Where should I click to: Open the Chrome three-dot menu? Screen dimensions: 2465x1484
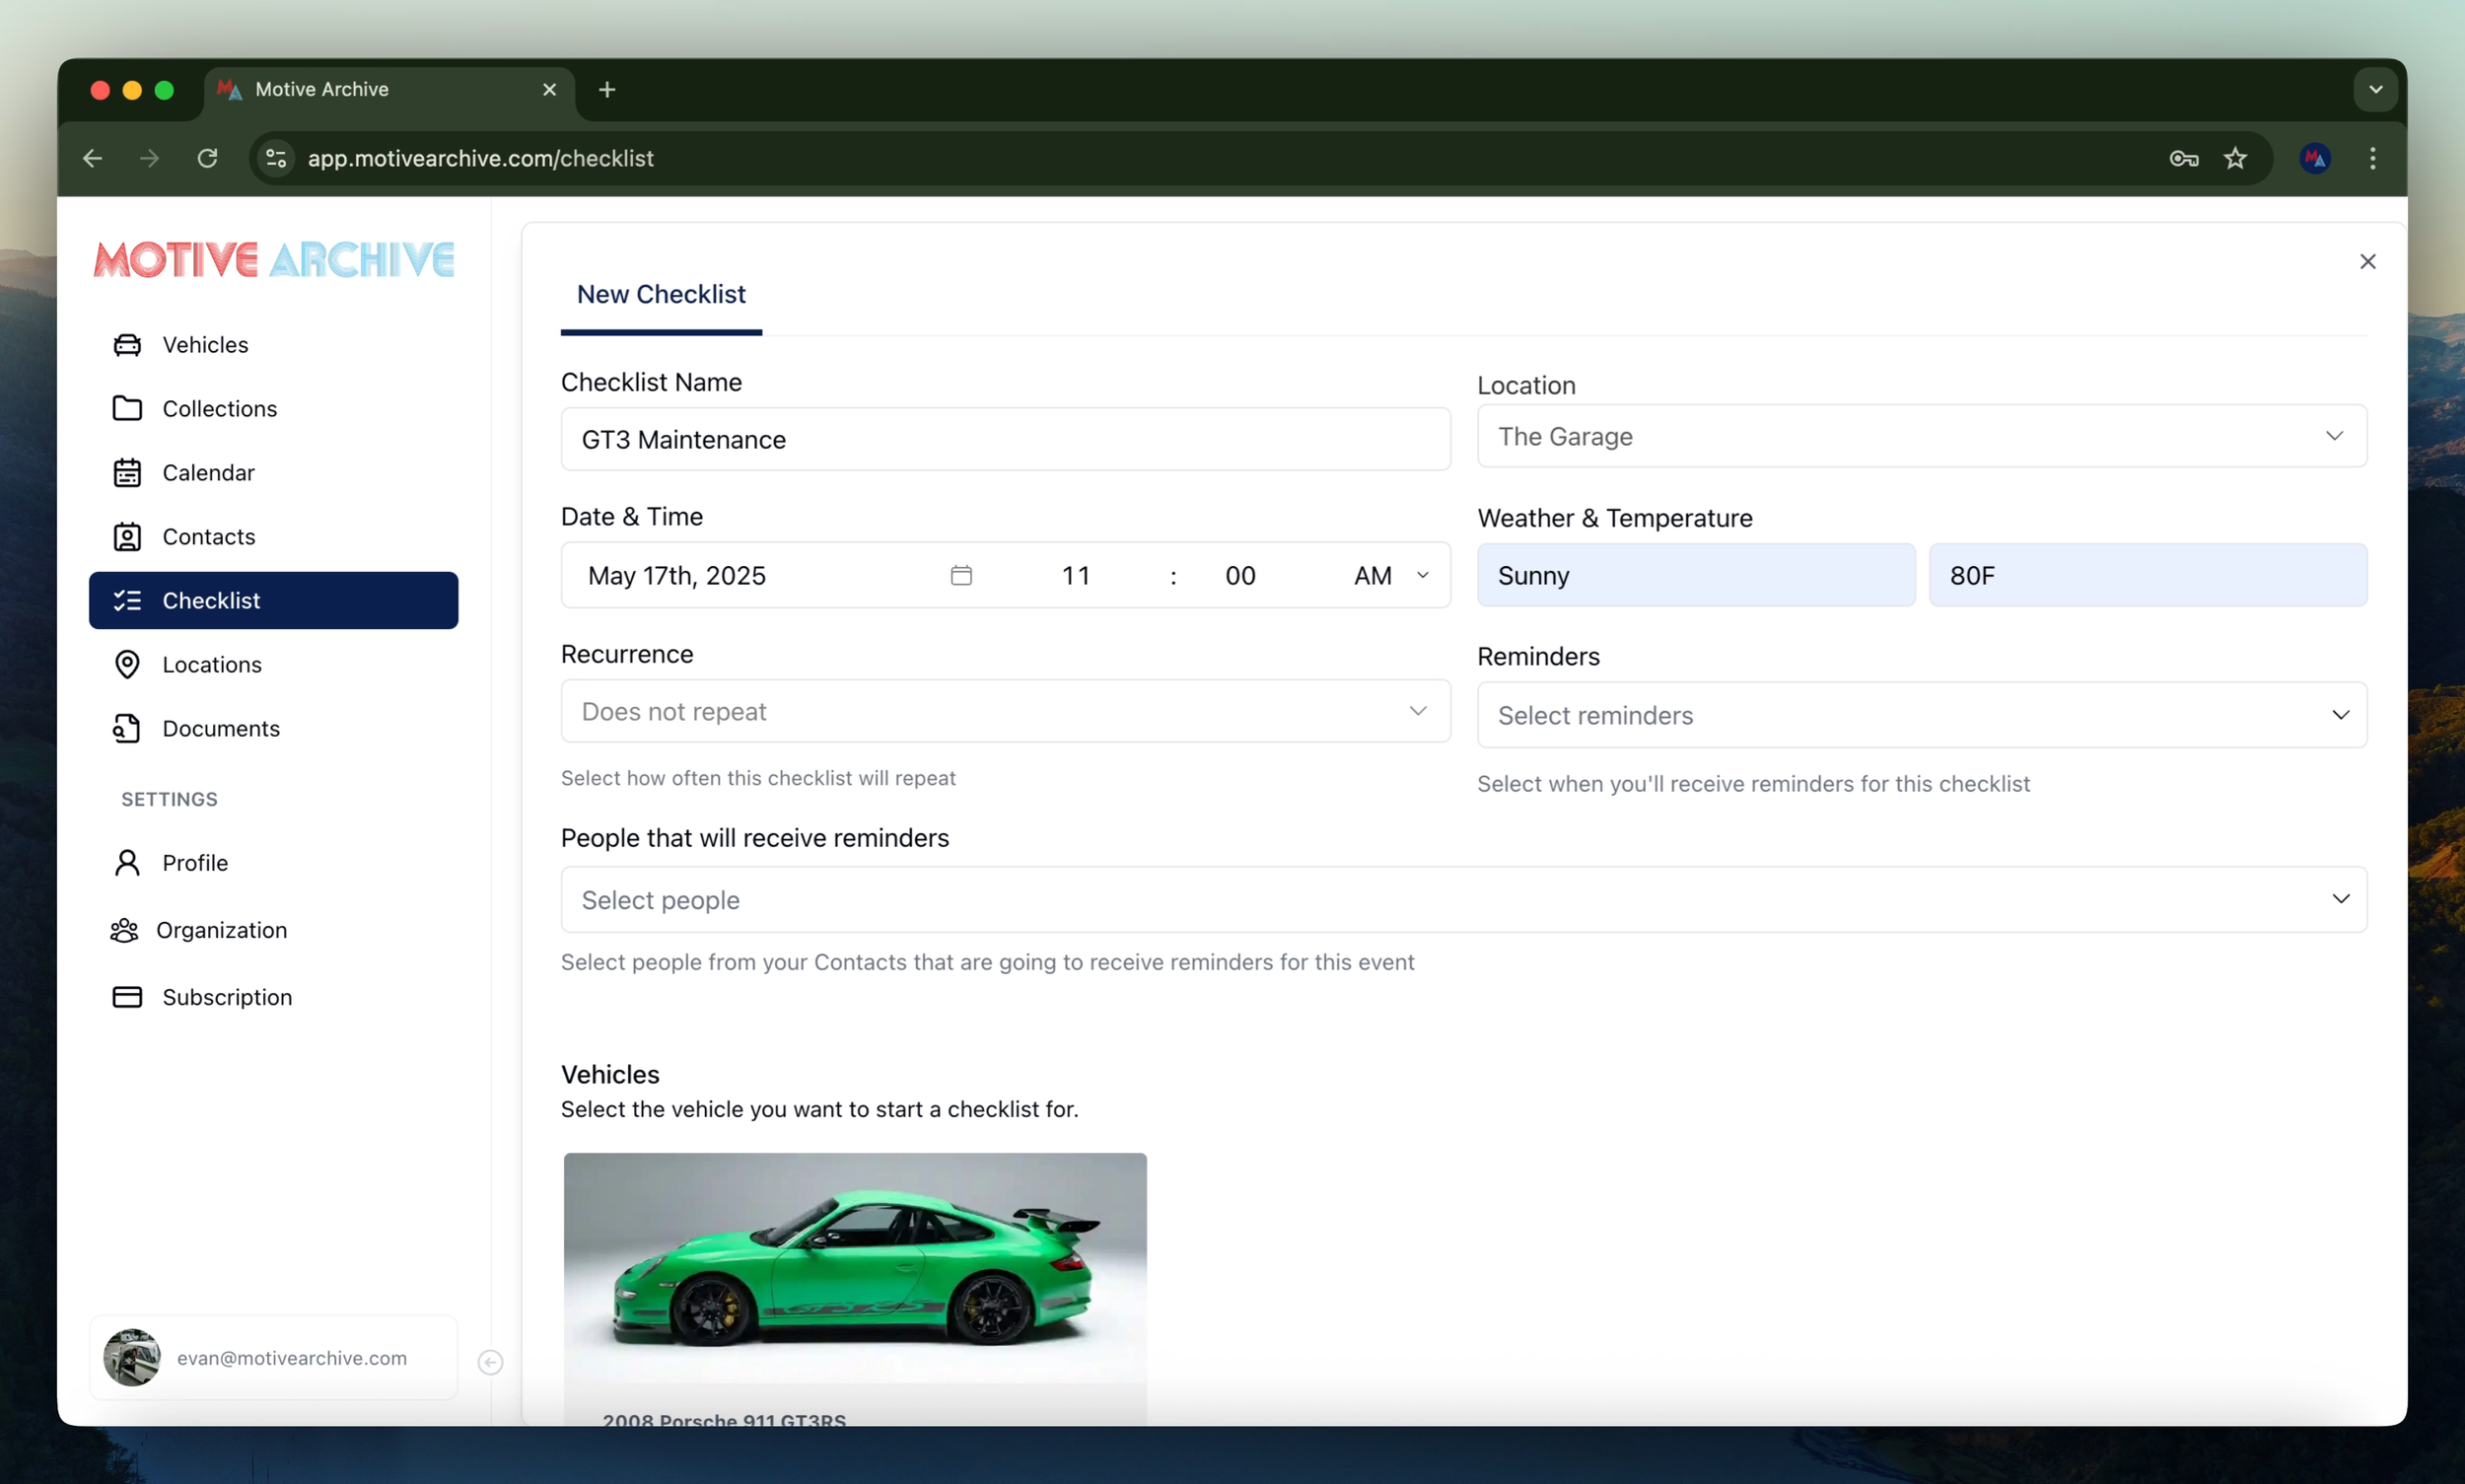coord(2372,158)
